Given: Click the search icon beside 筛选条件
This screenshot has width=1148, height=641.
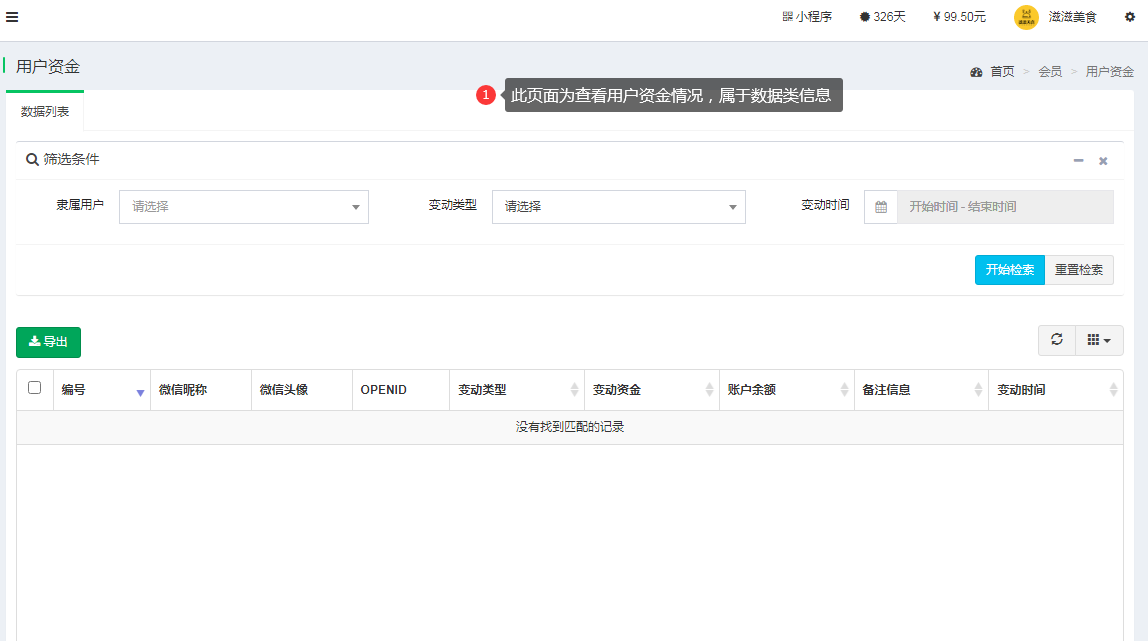Looking at the screenshot, I should tap(31, 160).
